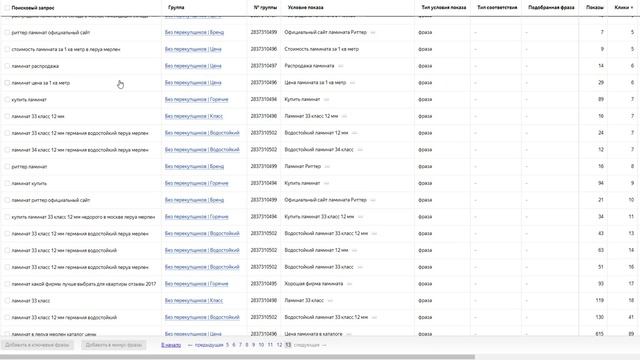This screenshot has width=640, height=360.
Task: Click the icon next to 'Ламинат Риттер' condition
Action: 327,167
